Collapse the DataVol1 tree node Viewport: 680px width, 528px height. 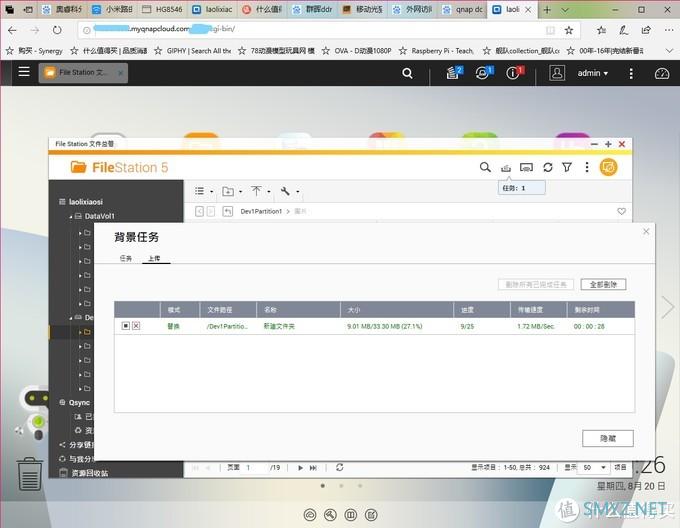(x=71, y=216)
